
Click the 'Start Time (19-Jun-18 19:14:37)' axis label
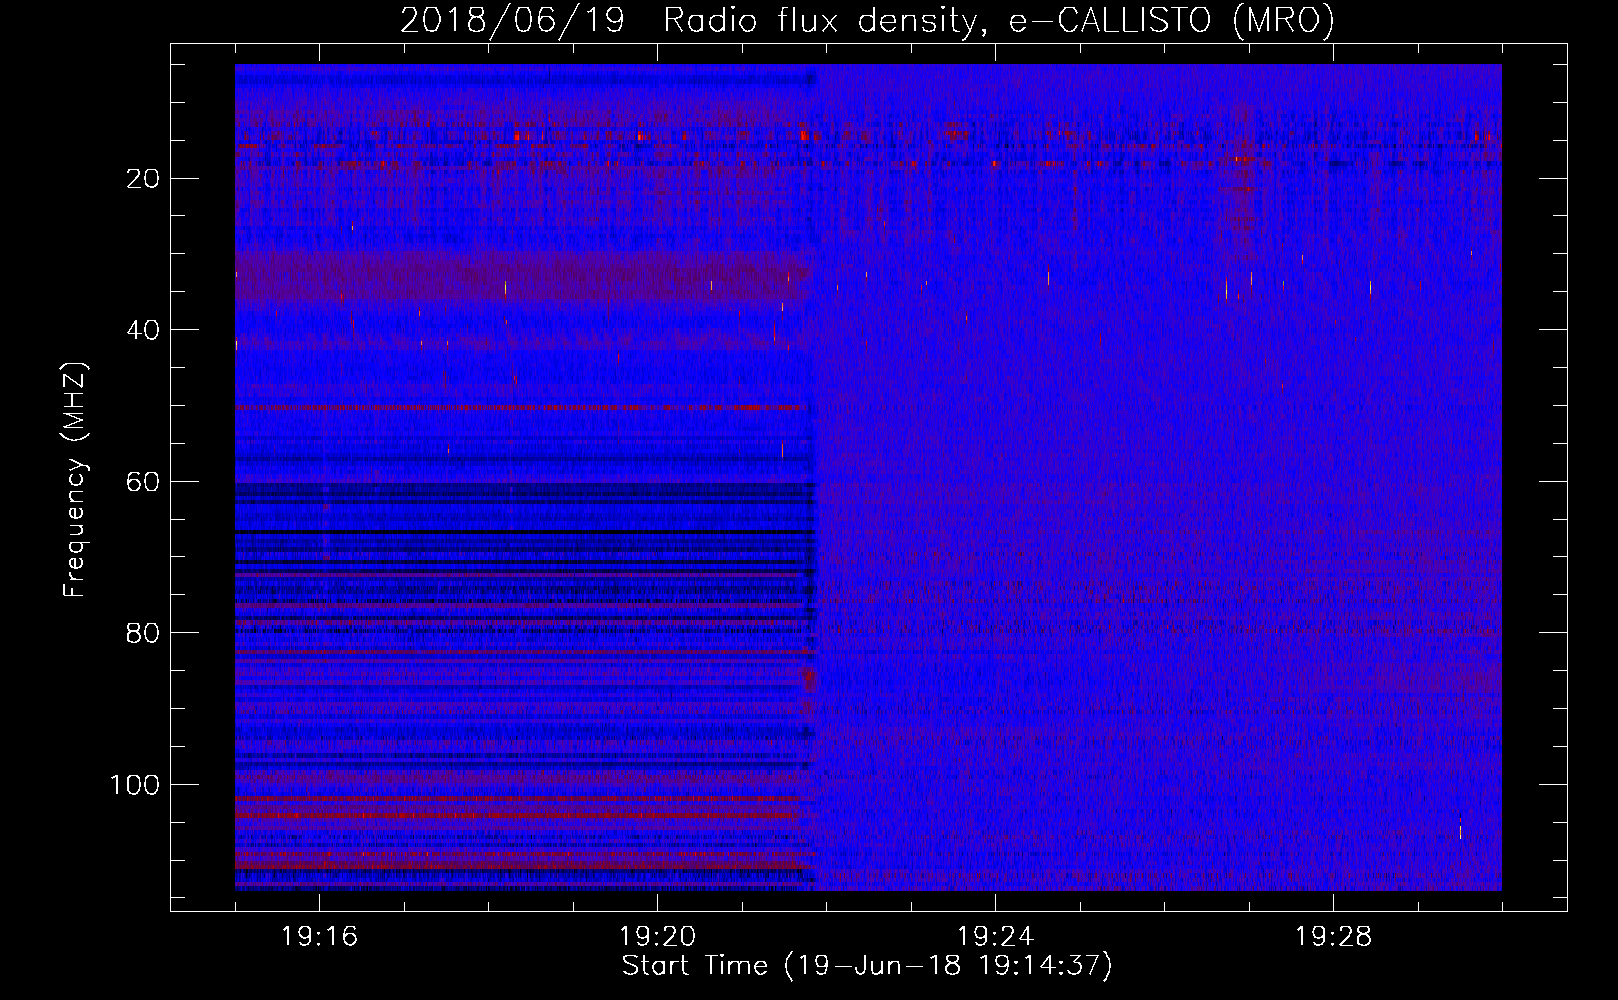(867, 966)
